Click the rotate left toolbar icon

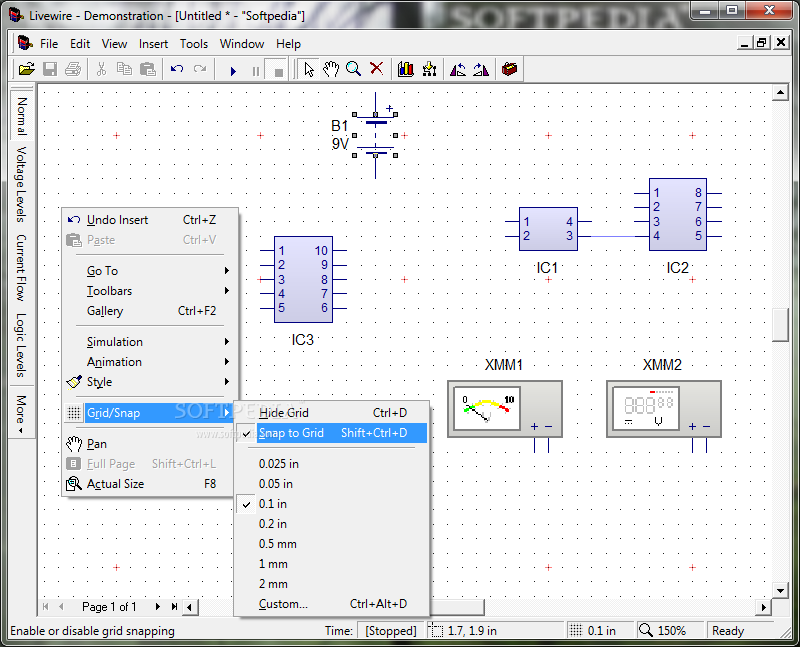click(x=458, y=69)
